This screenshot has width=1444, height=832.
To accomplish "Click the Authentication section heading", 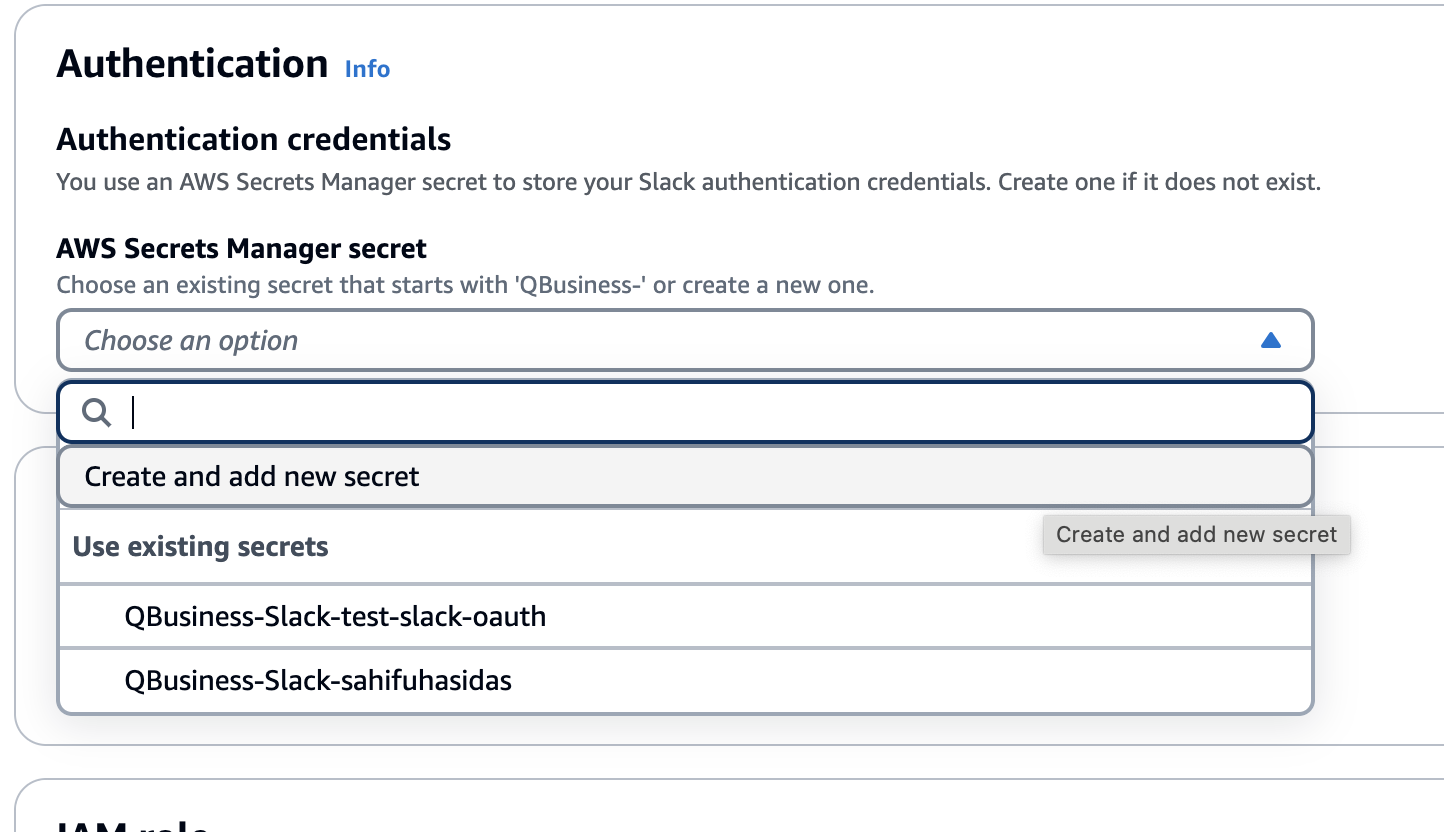I will coord(192,64).
